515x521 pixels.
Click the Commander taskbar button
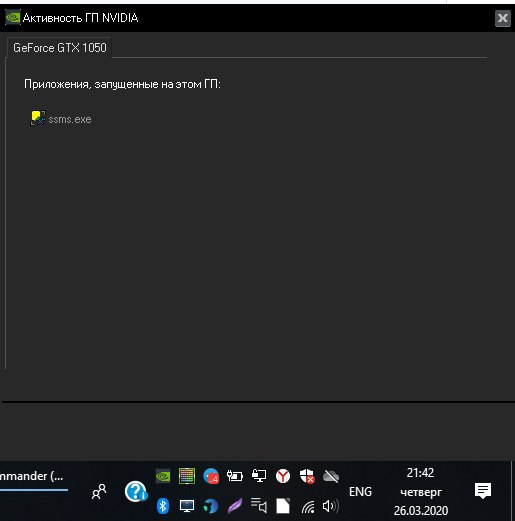(33, 477)
